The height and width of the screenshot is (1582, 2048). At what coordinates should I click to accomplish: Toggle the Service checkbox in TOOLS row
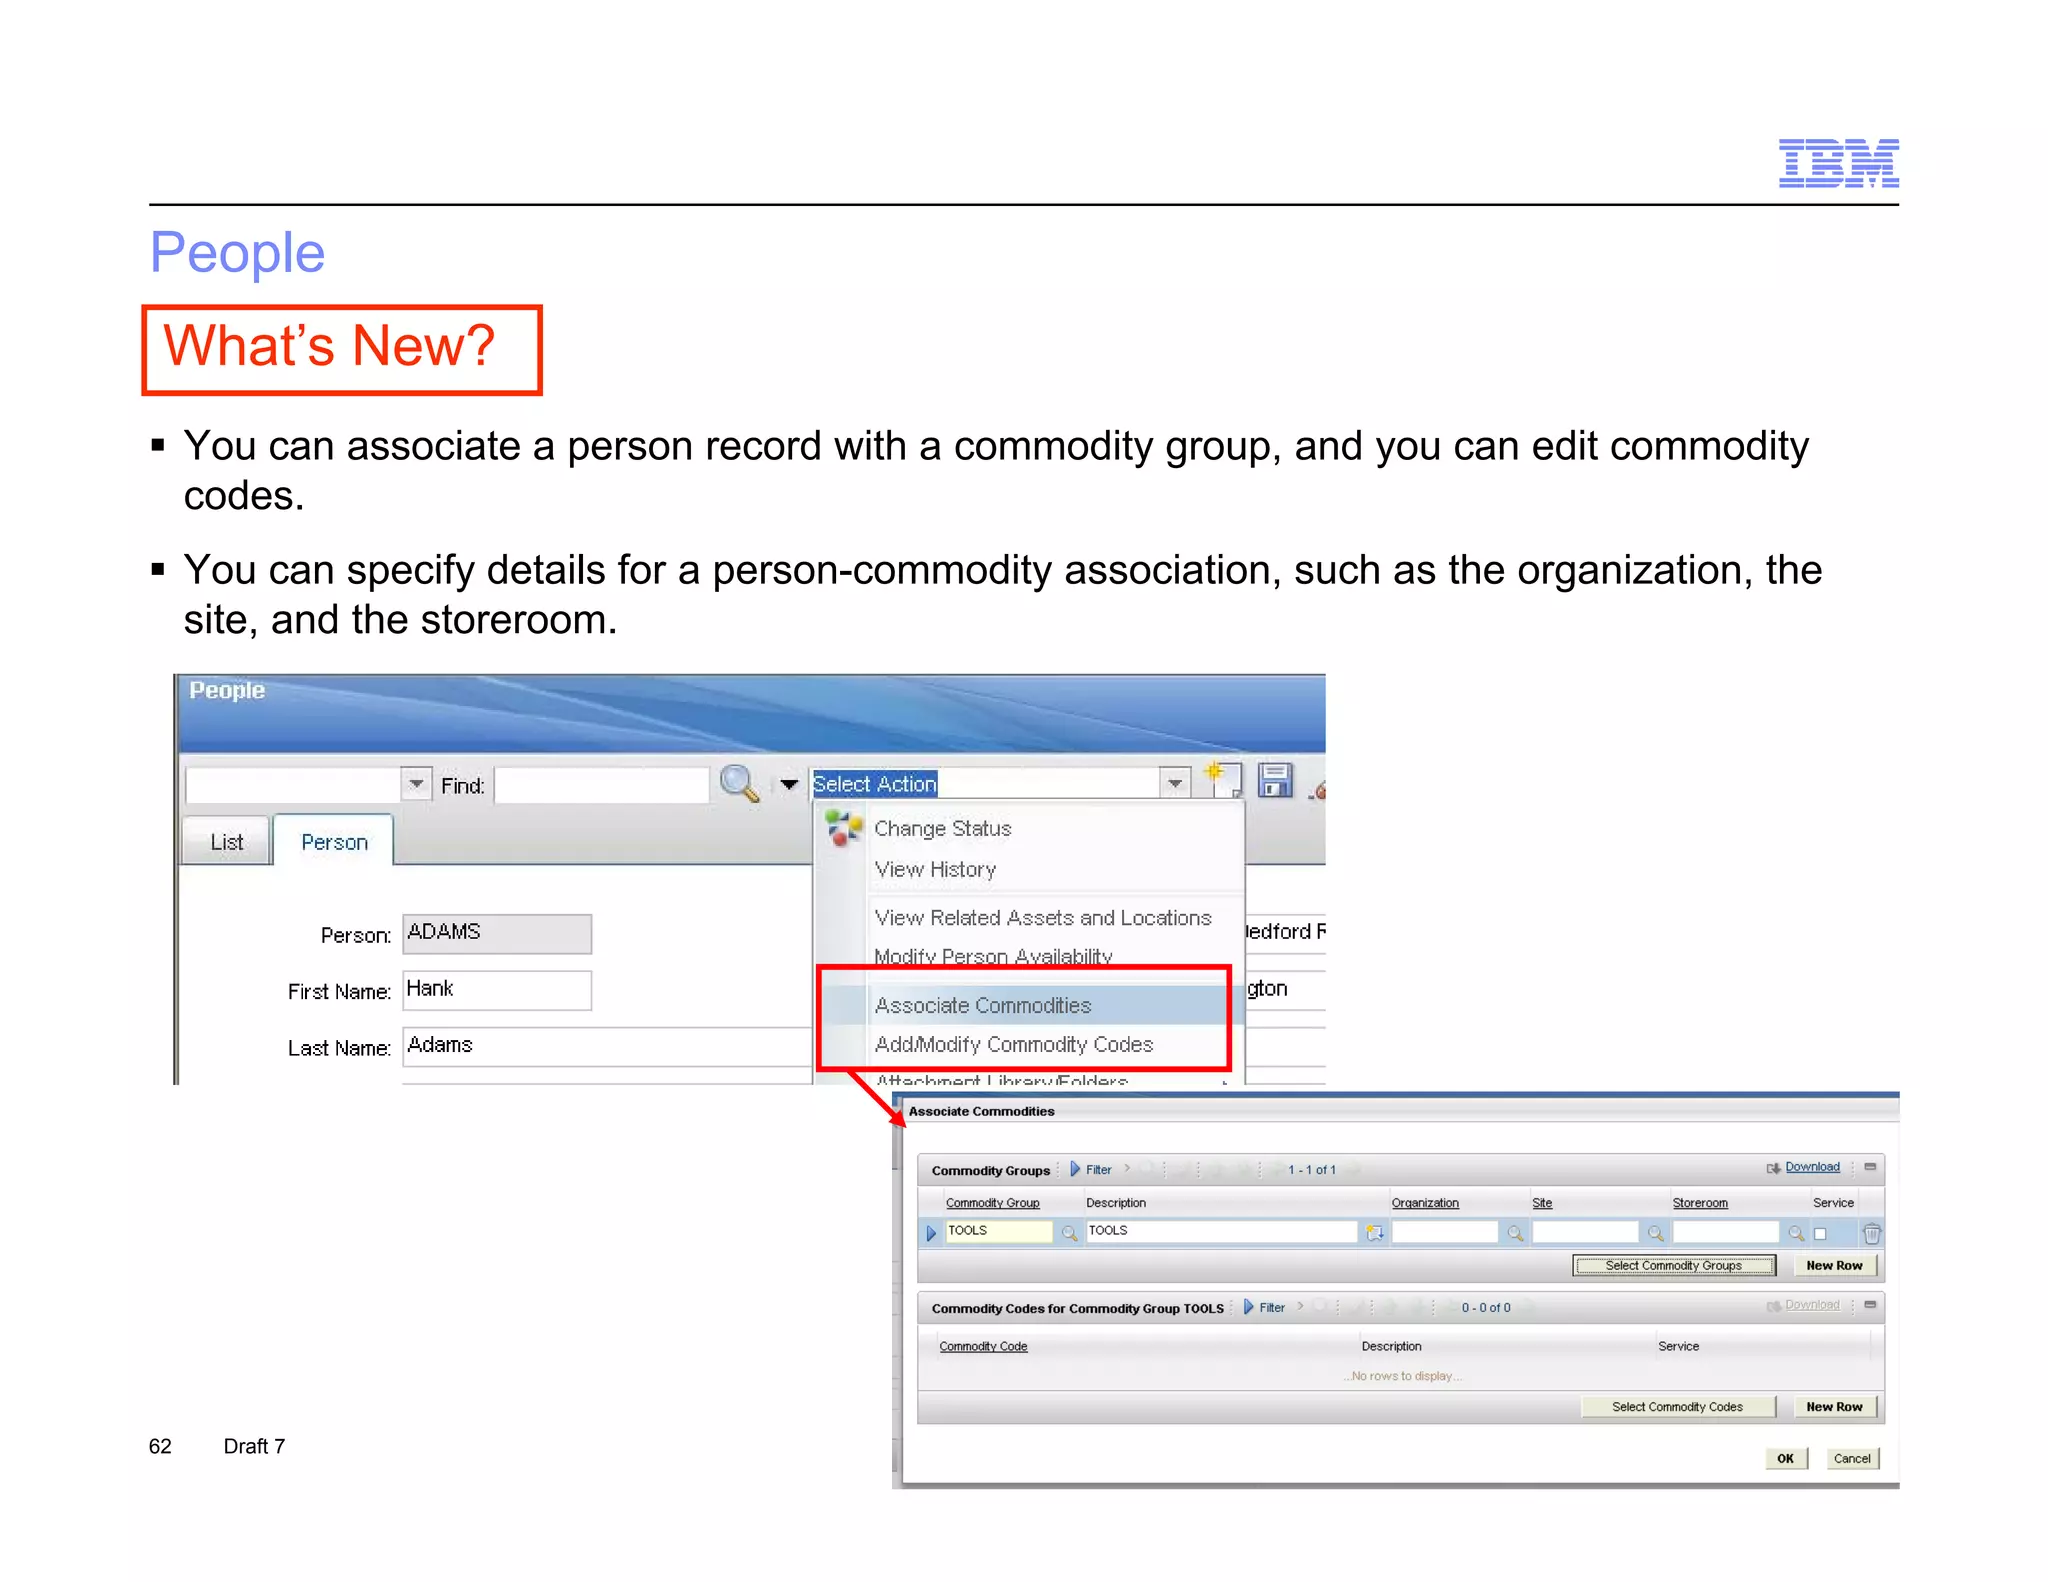click(x=1820, y=1234)
